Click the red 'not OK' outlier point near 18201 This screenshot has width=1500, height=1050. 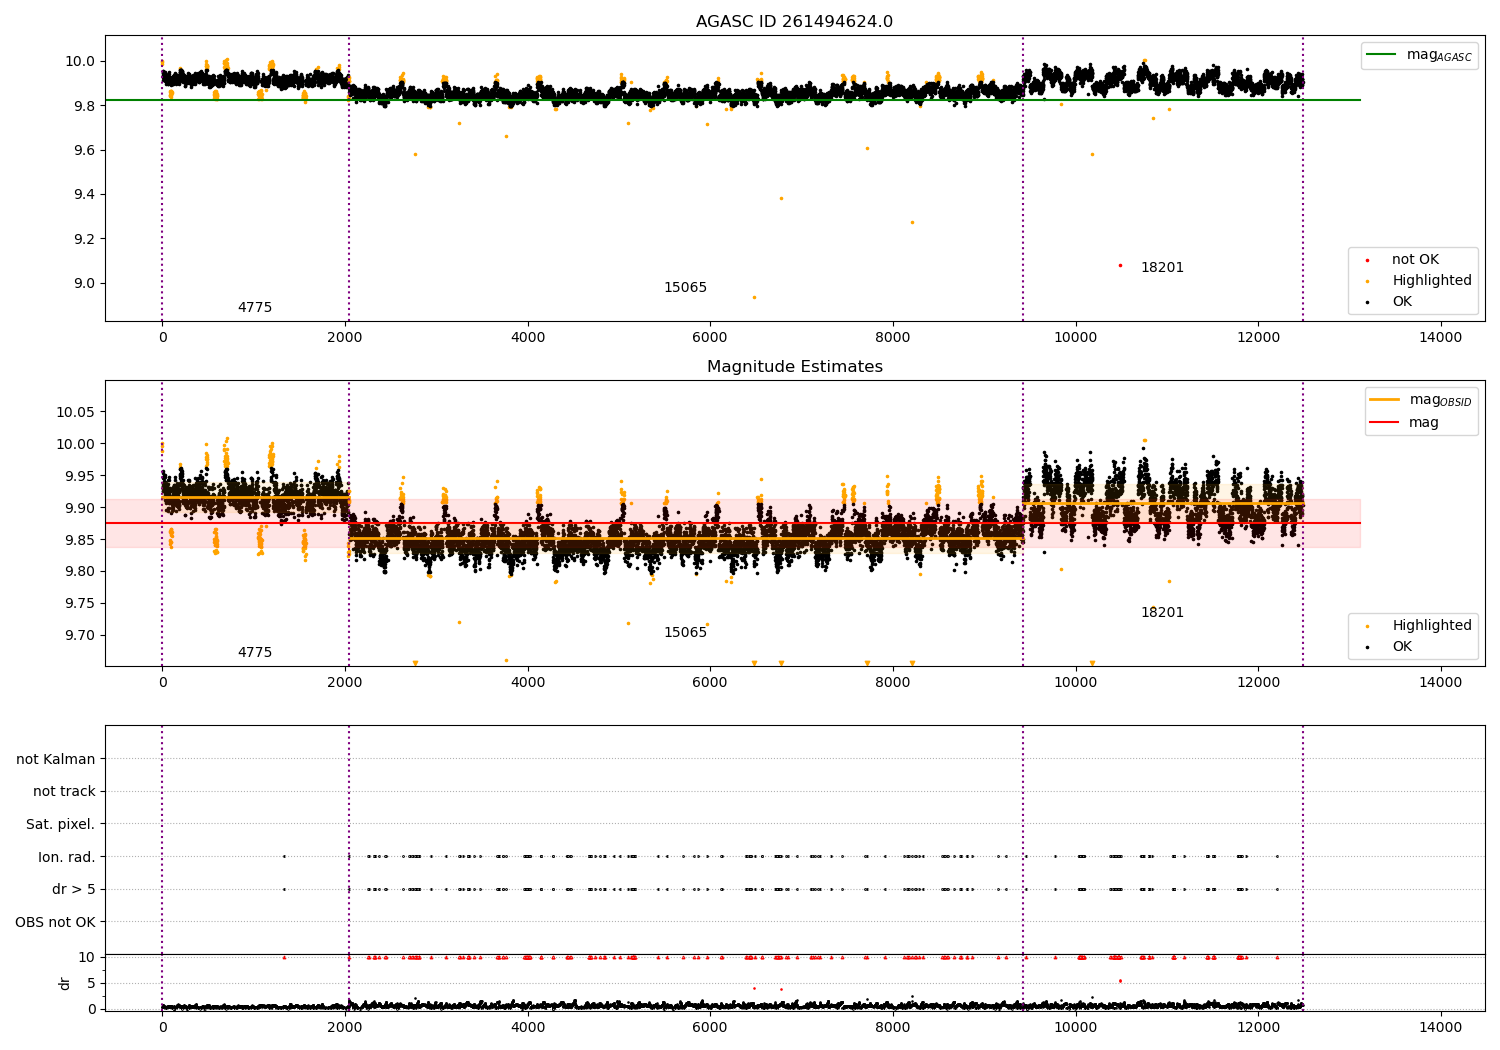click(x=1120, y=265)
